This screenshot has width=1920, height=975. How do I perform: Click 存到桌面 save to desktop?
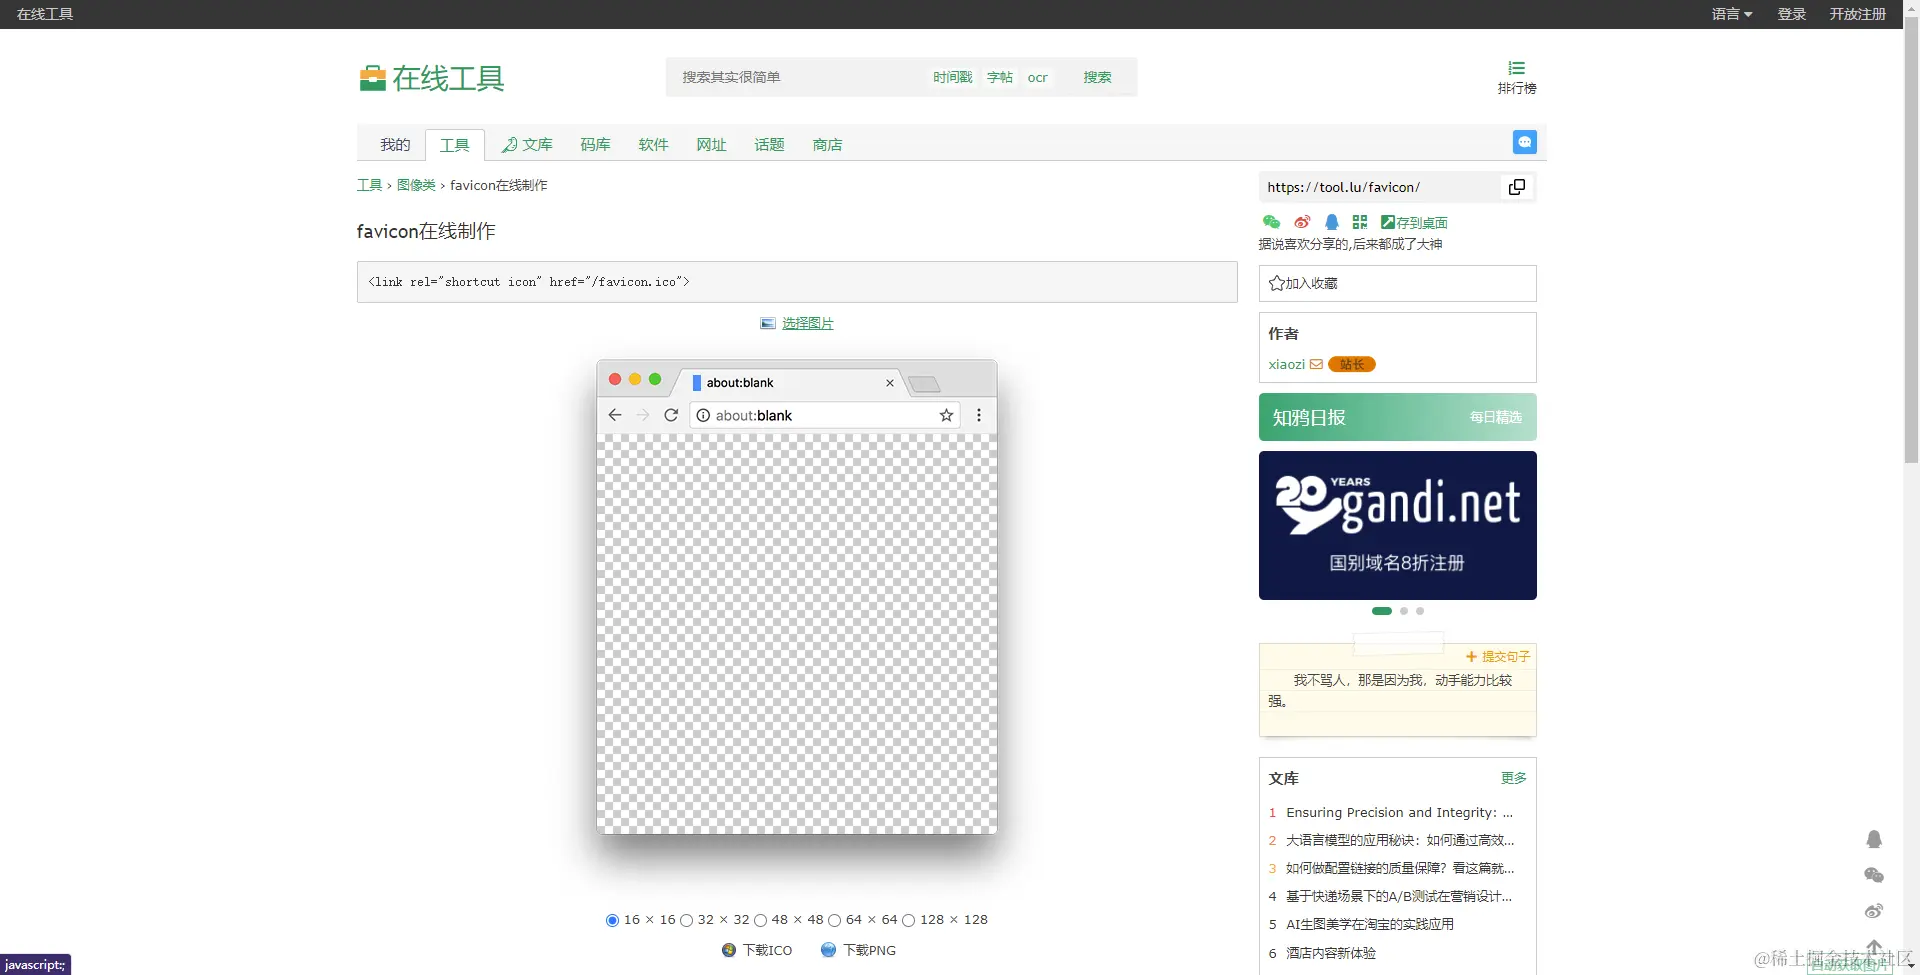[1413, 222]
